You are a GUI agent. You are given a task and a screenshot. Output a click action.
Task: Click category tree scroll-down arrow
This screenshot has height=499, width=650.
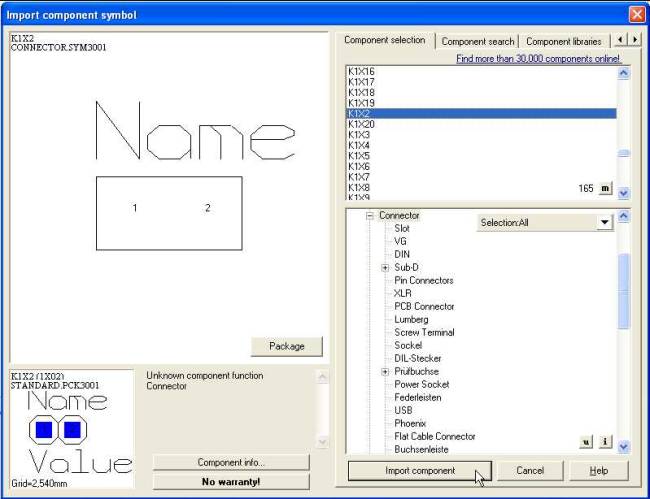pyautogui.click(x=623, y=447)
